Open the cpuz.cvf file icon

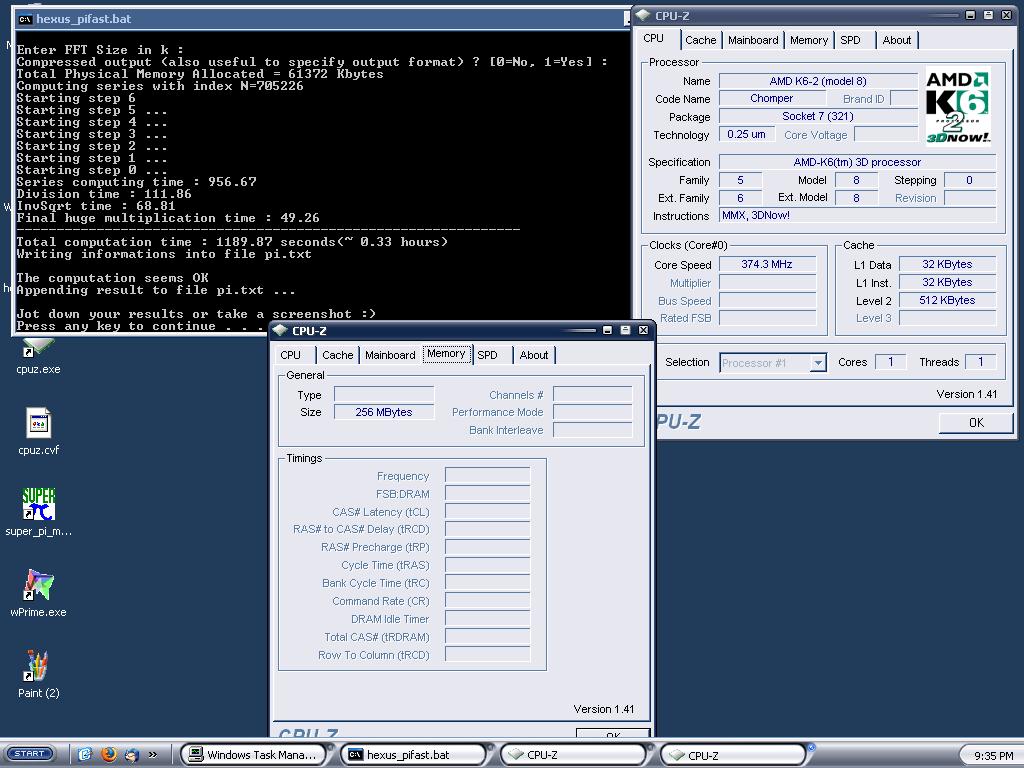38,431
